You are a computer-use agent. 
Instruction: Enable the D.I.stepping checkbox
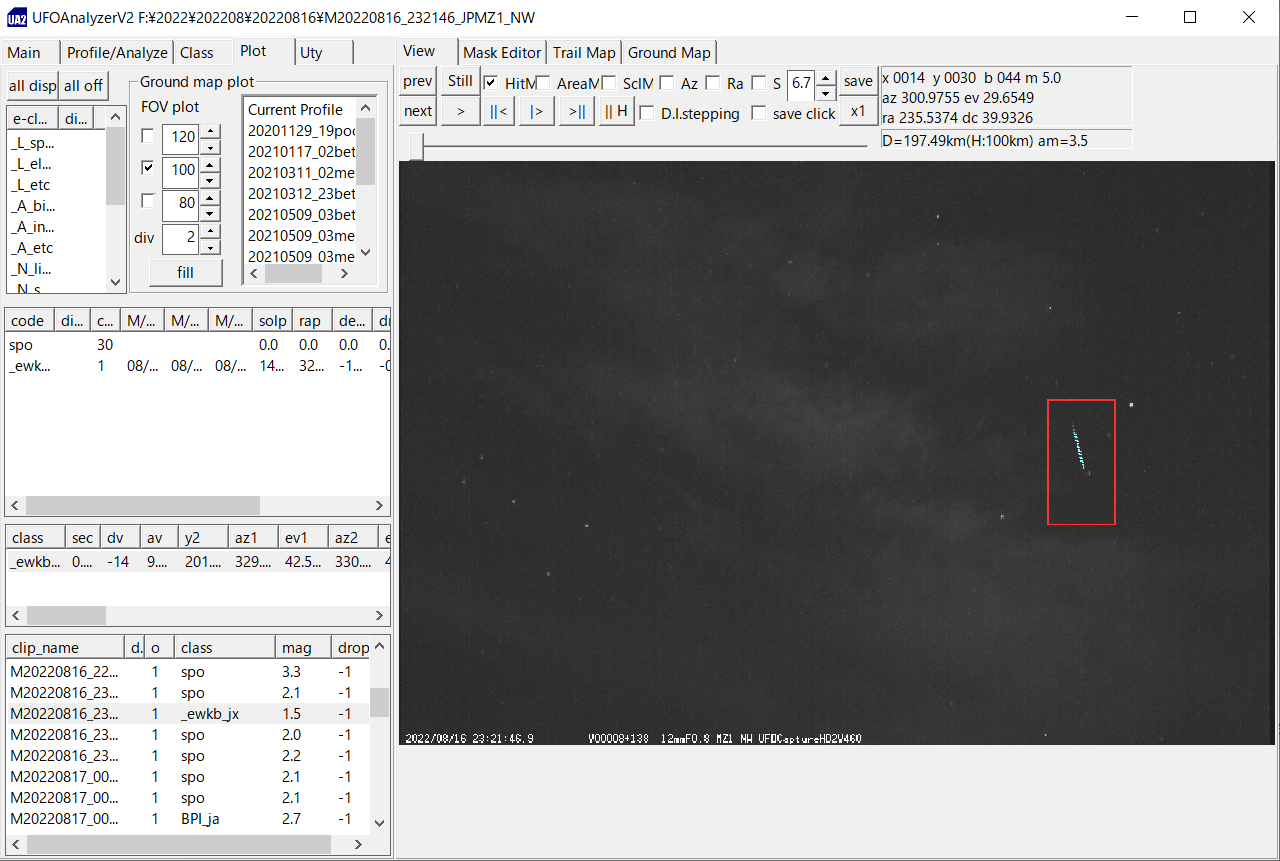(647, 113)
